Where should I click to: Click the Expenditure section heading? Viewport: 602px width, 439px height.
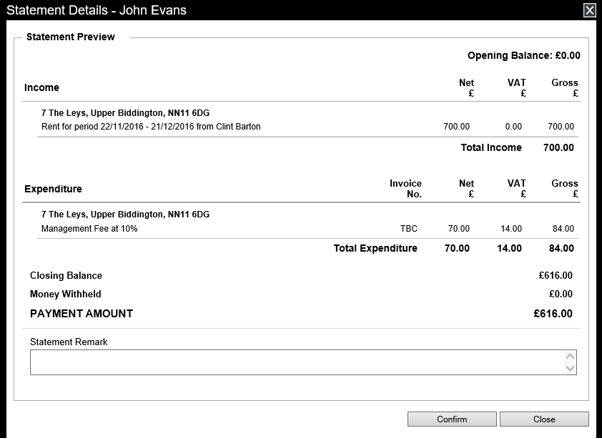(53, 189)
